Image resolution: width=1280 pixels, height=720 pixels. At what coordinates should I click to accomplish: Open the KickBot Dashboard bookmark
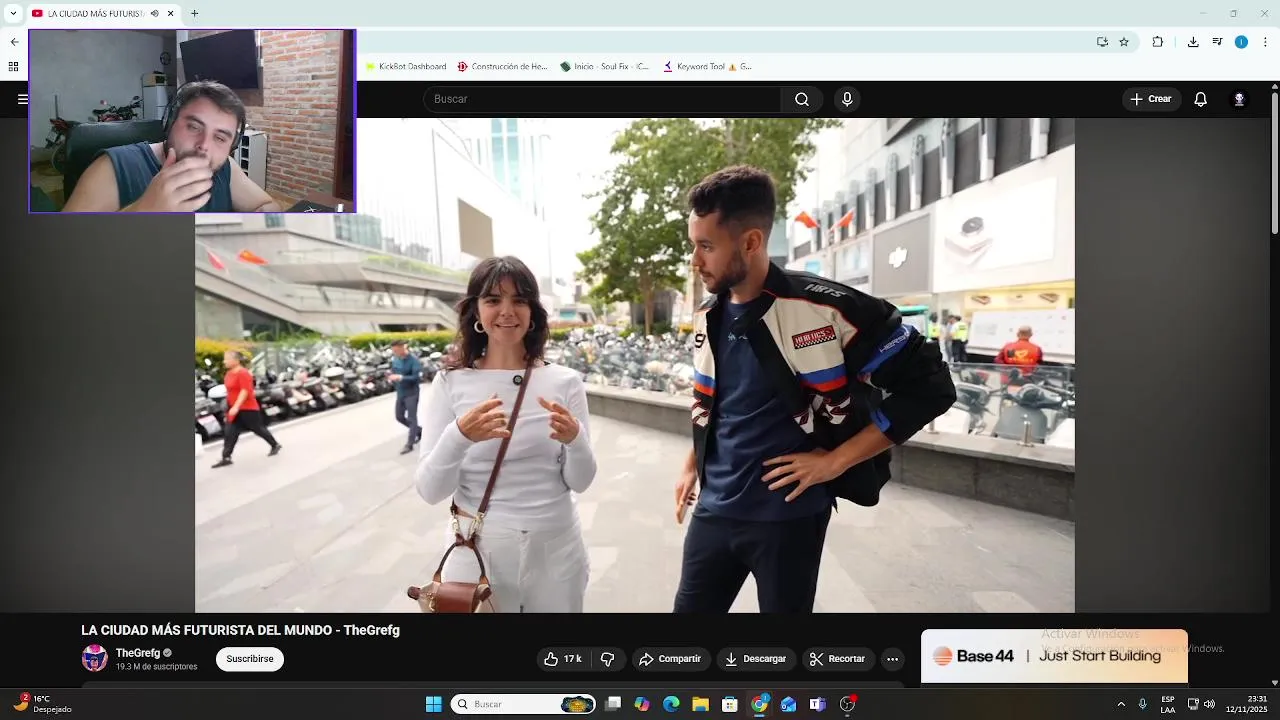click(x=405, y=67)
